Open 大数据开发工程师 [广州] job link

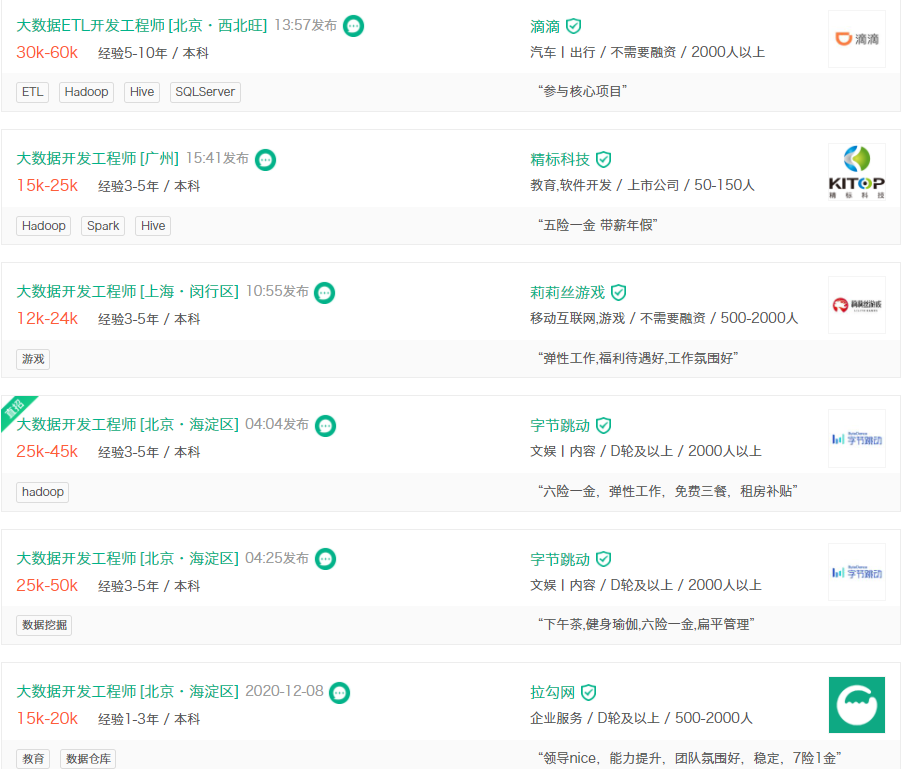click(98, 158)
